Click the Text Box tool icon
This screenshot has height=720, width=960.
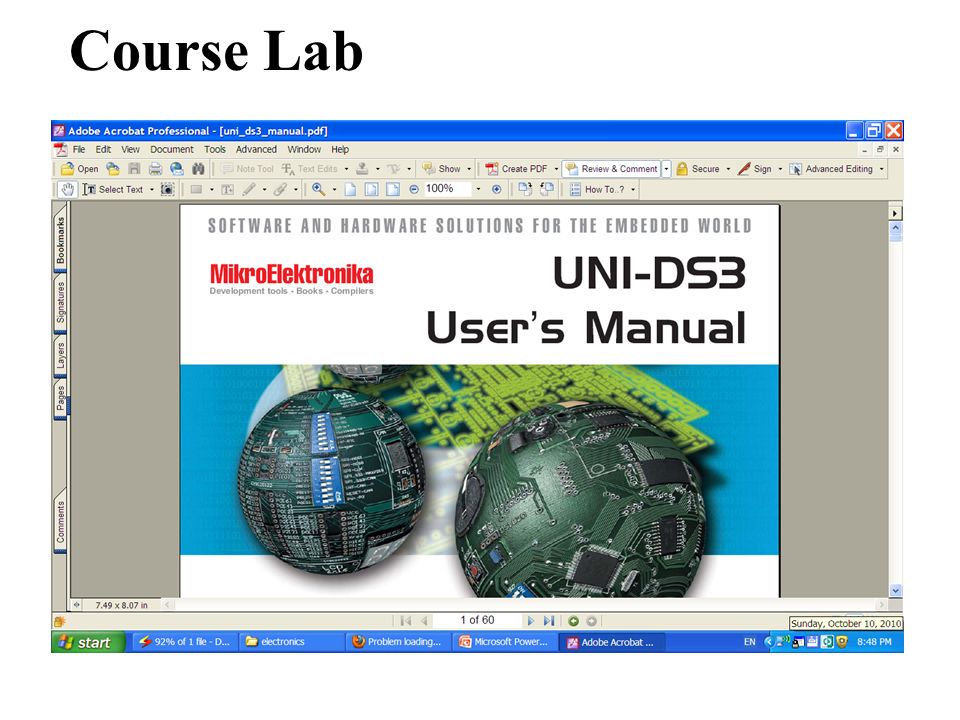(227, 190)
